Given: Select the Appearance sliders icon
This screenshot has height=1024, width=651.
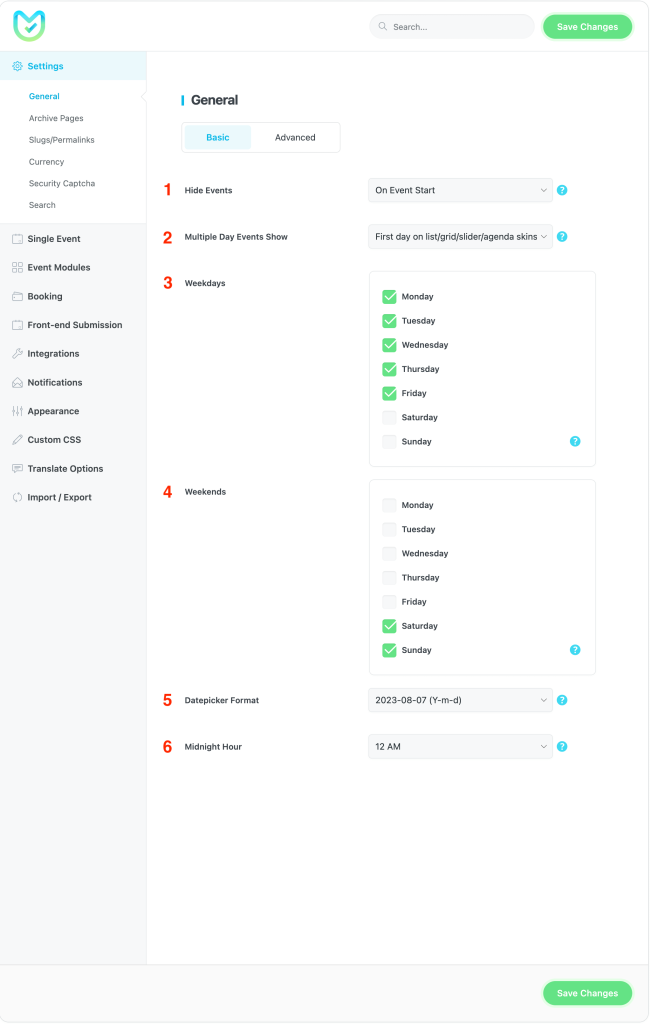Looking at the screenshot, I should (x=18, y=411).
